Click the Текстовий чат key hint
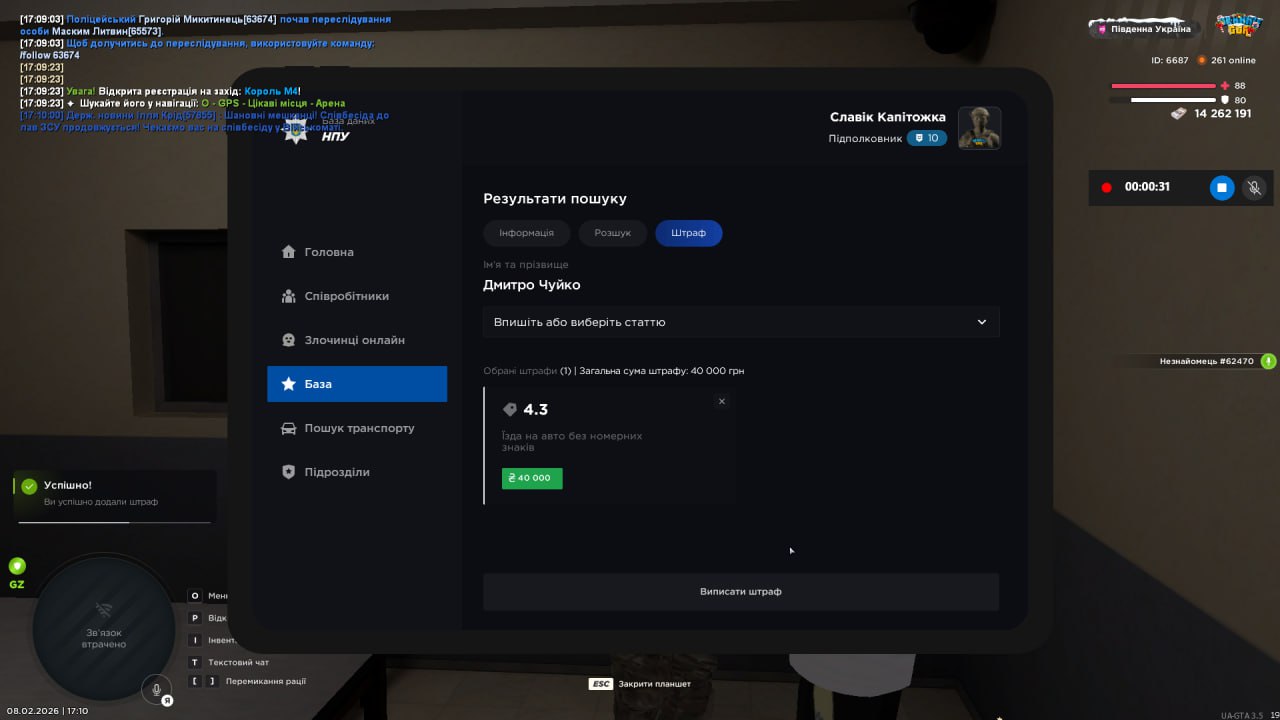 point(229,662)
